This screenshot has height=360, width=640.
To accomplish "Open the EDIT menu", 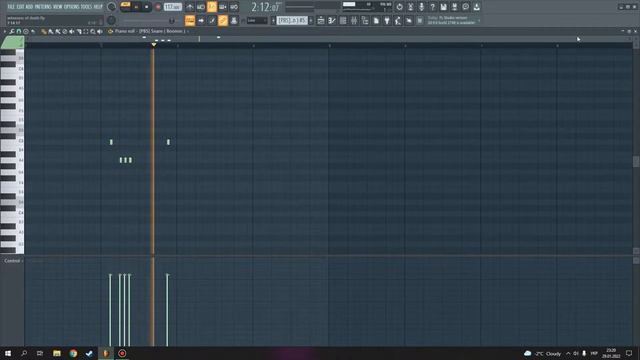I will tap(20, 7).
